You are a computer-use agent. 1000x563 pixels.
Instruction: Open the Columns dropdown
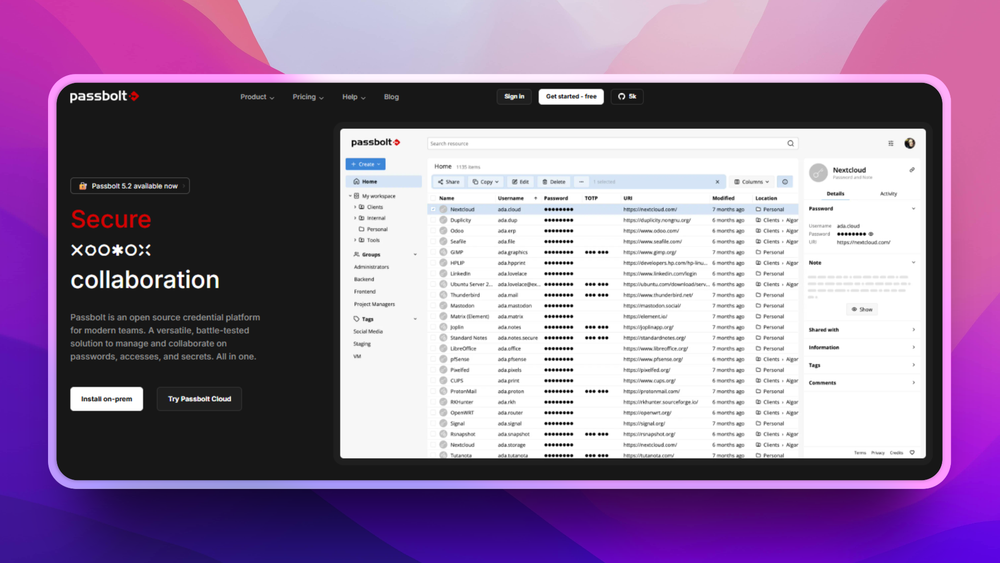[x=751, y=182]
